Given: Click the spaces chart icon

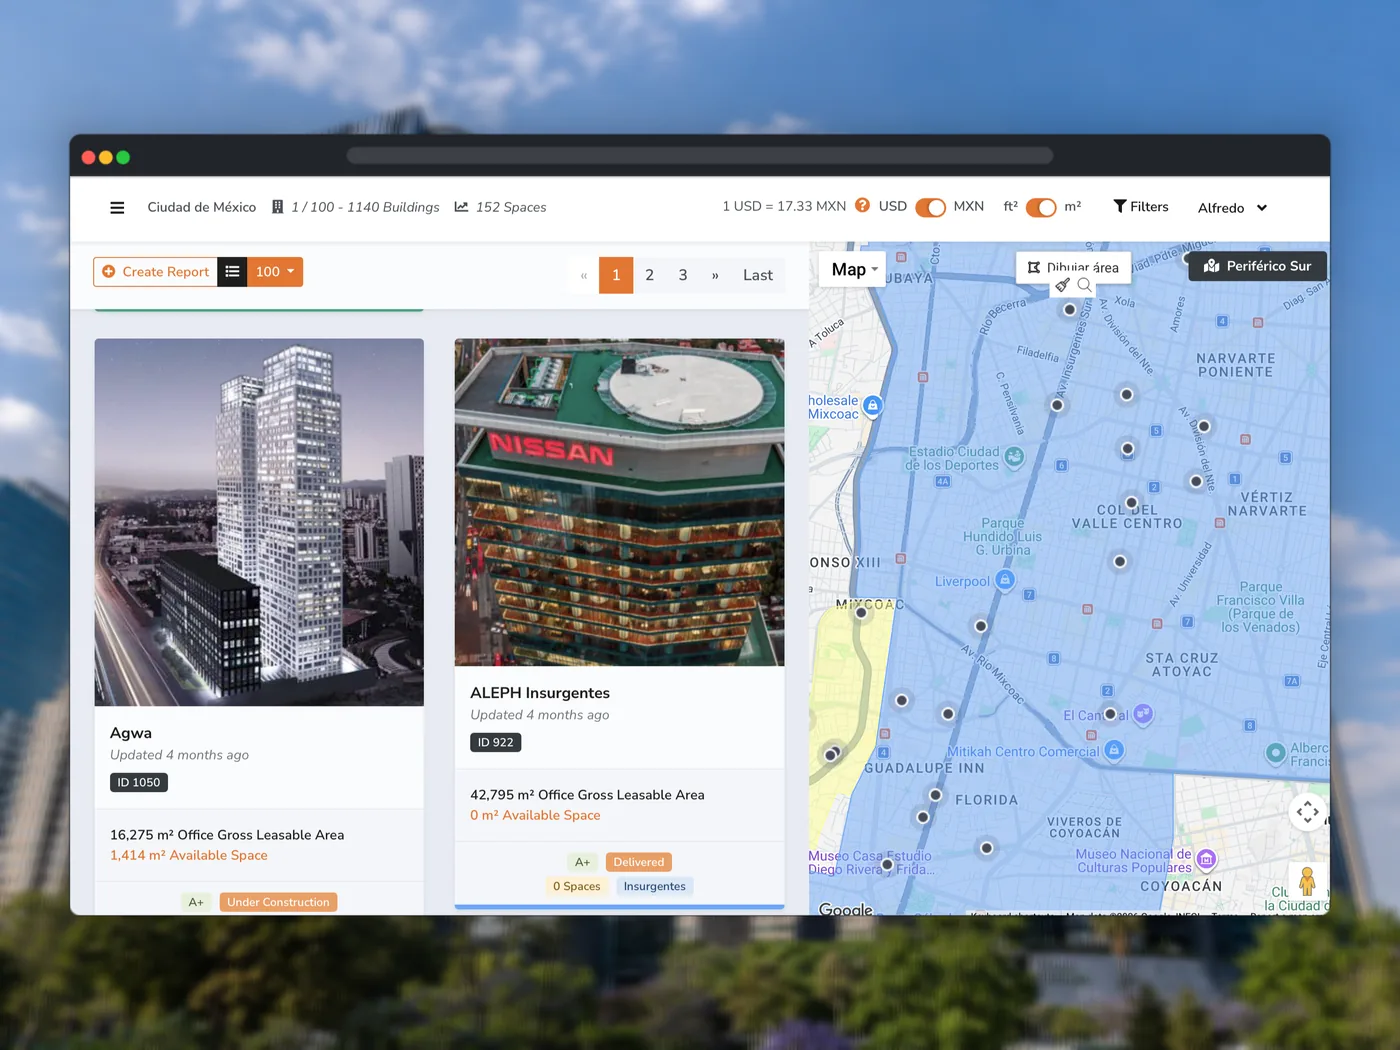Looking at the screenshot, I should pos(461,207).
